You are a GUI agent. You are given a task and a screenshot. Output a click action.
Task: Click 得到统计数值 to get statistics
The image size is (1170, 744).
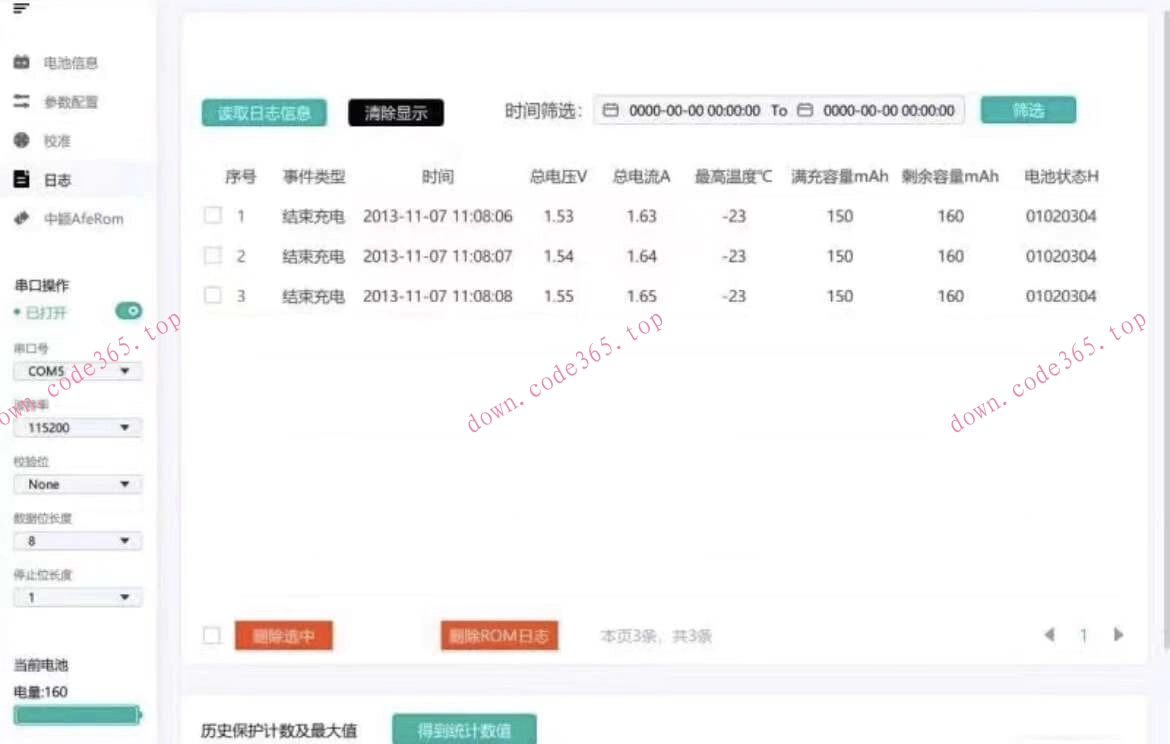[x=466, y=729]
